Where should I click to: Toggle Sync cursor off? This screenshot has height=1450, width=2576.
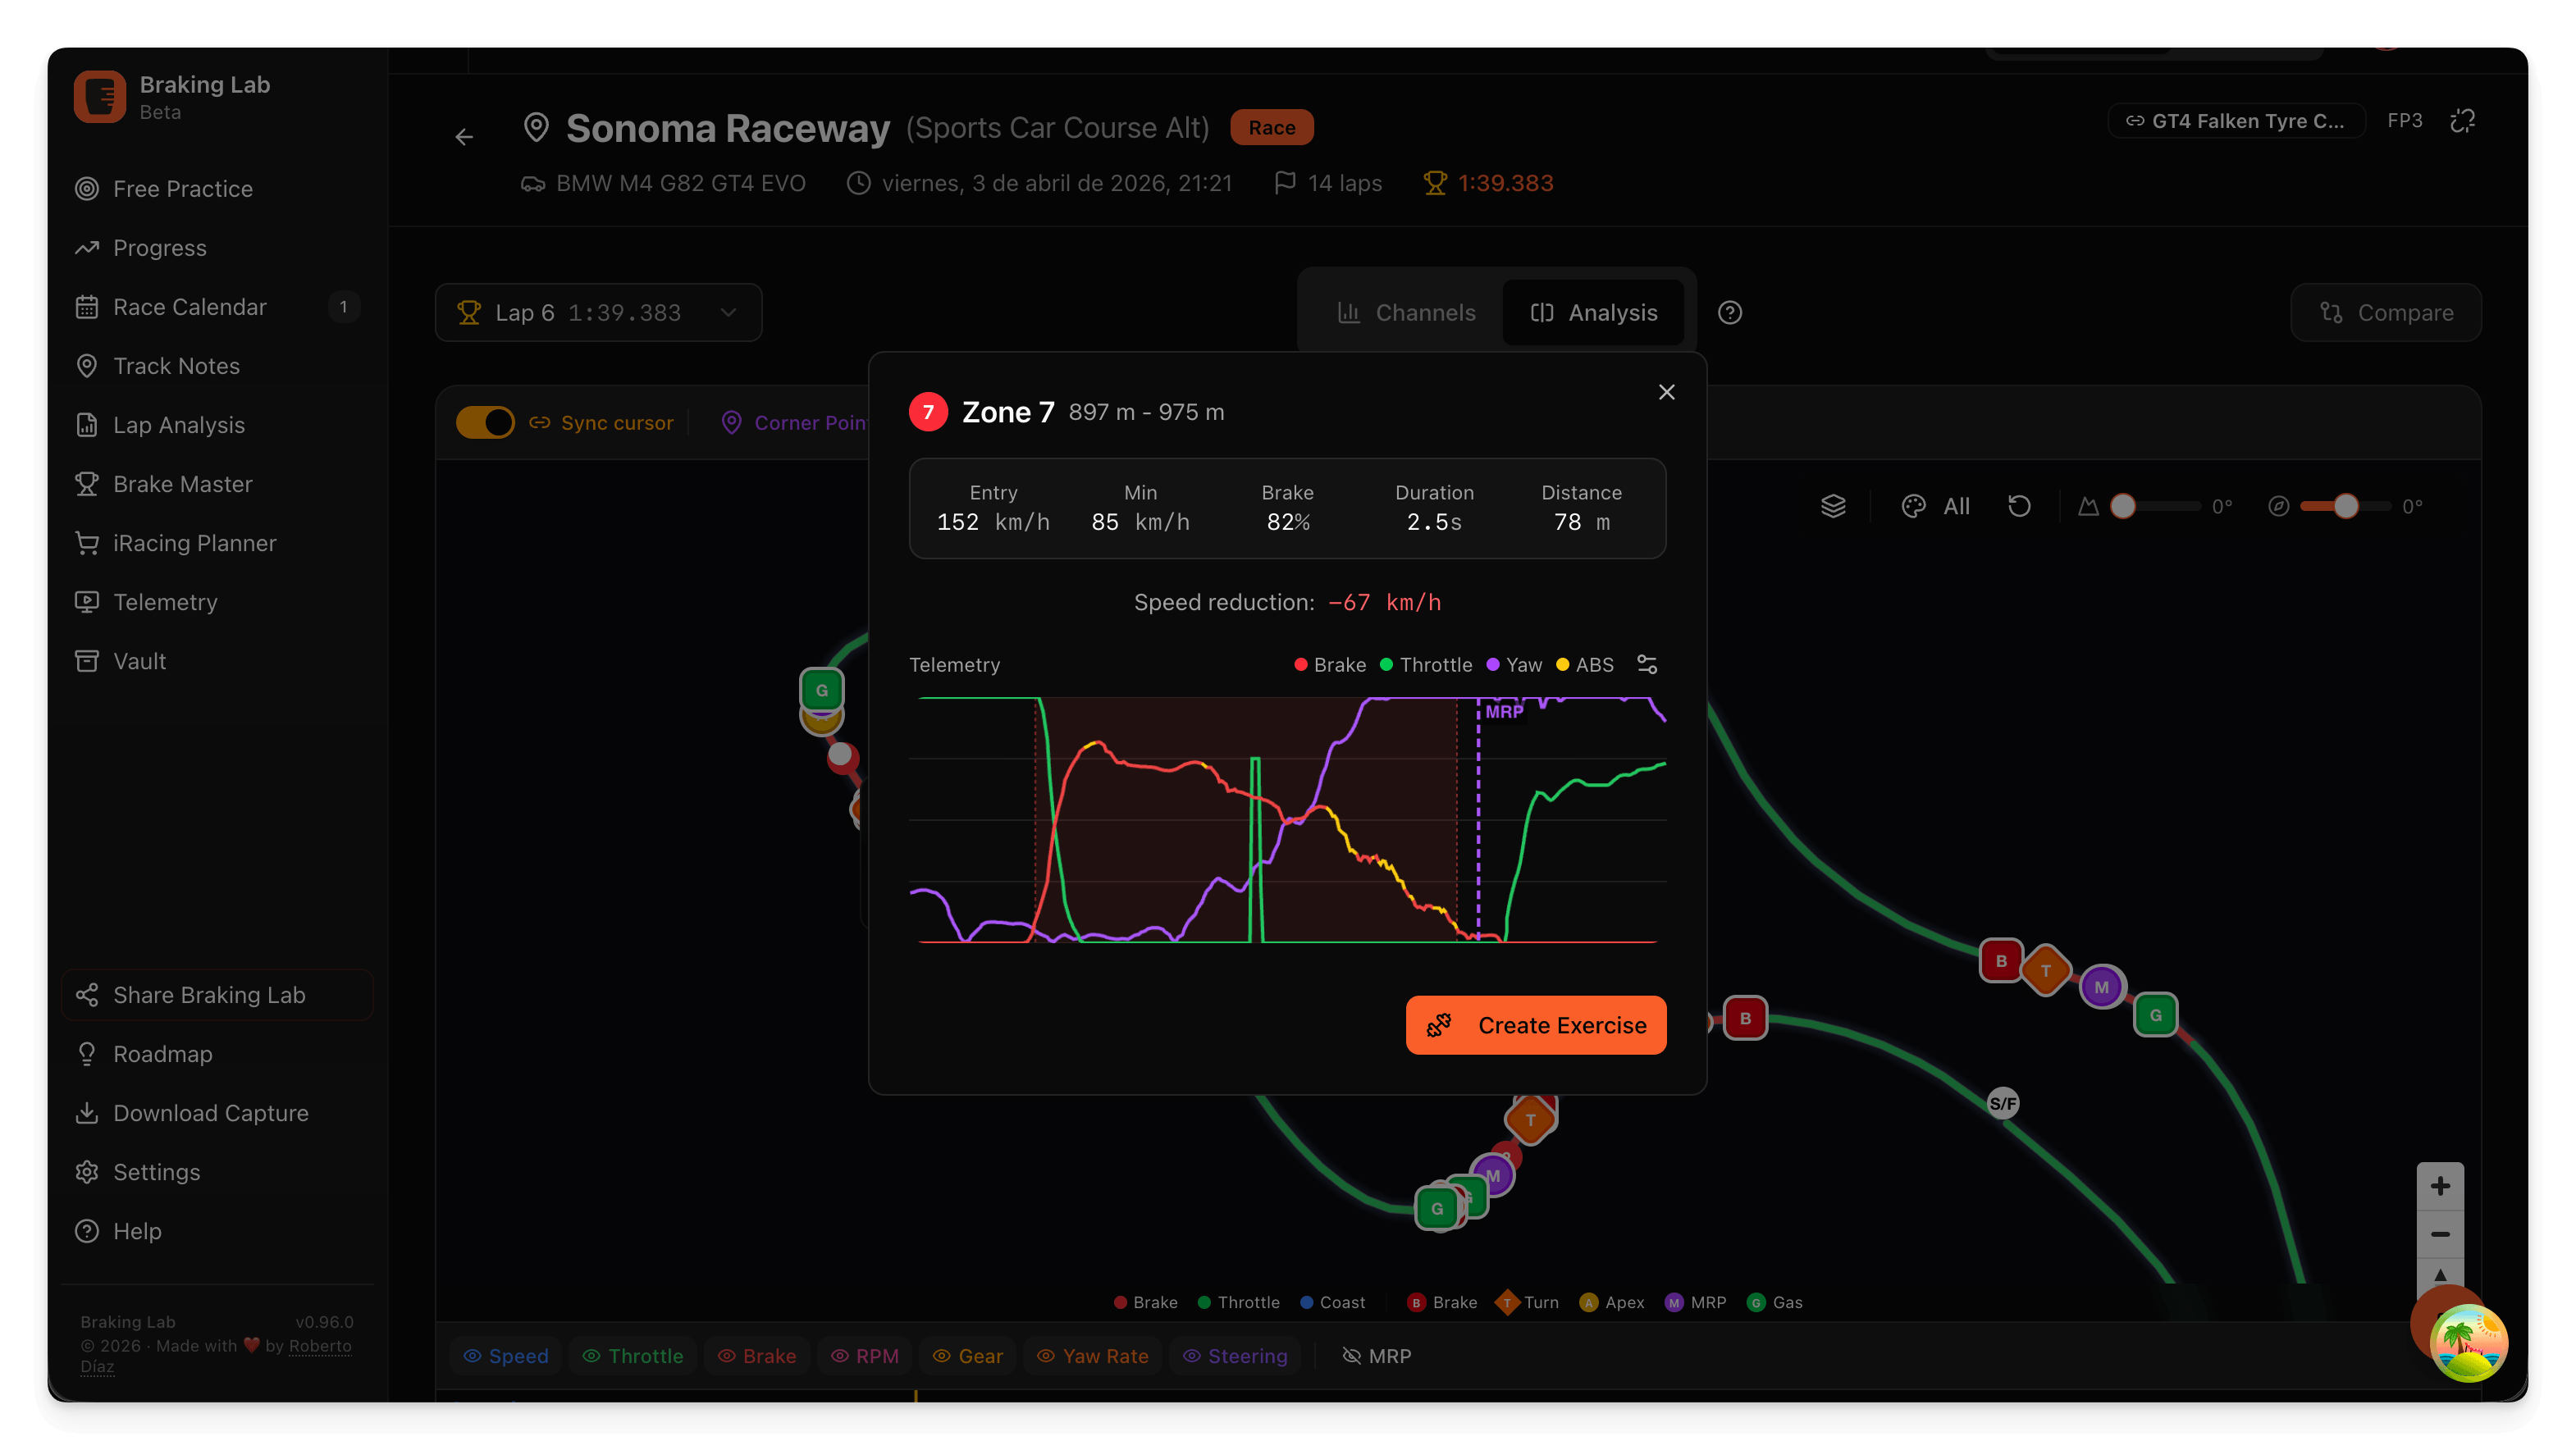(x=486, y=422)
